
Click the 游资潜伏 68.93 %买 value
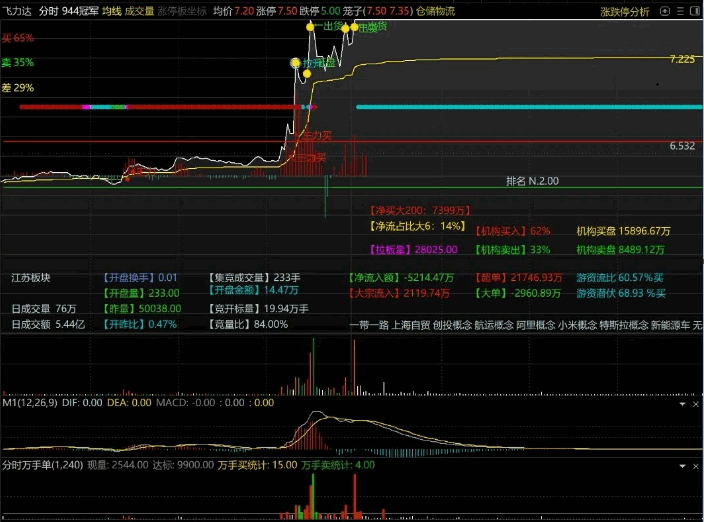pyautogui.click(x=621, y=293)
